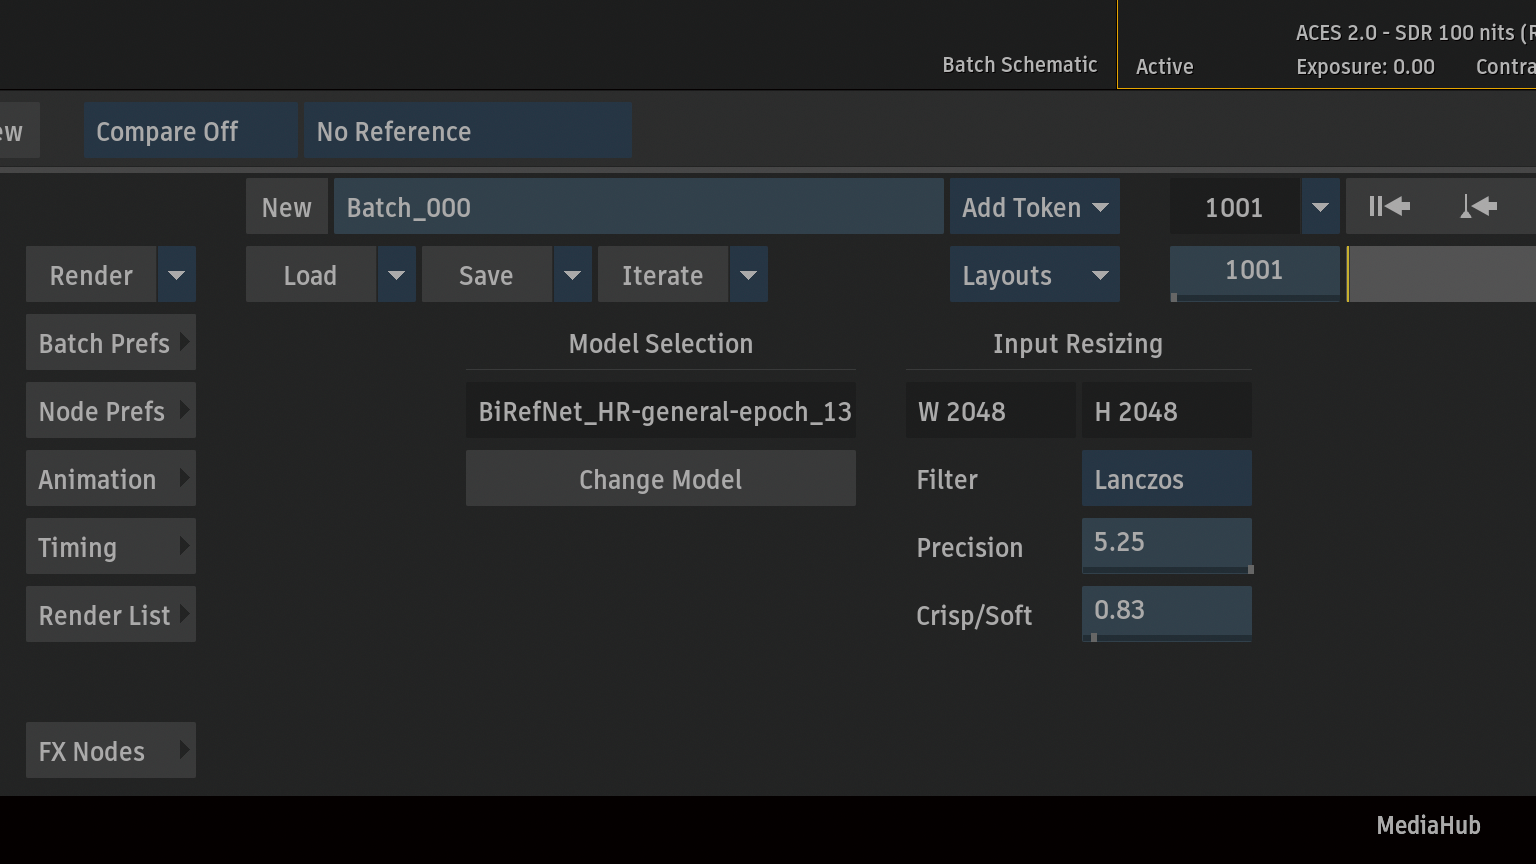Click the go-to-start frame playback icon
This screenshot has height=864, width=1536.
click(1389, 206)
